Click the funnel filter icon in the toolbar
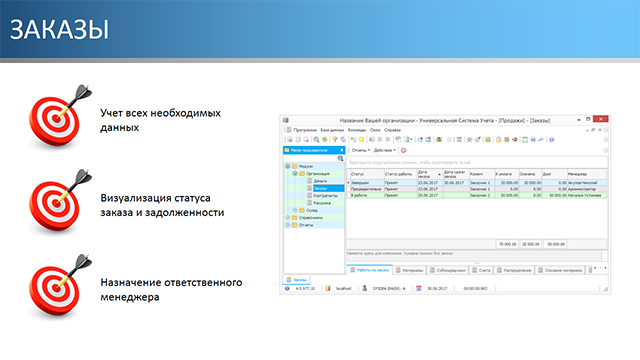 pyautogui.click(x=335, y=140)
